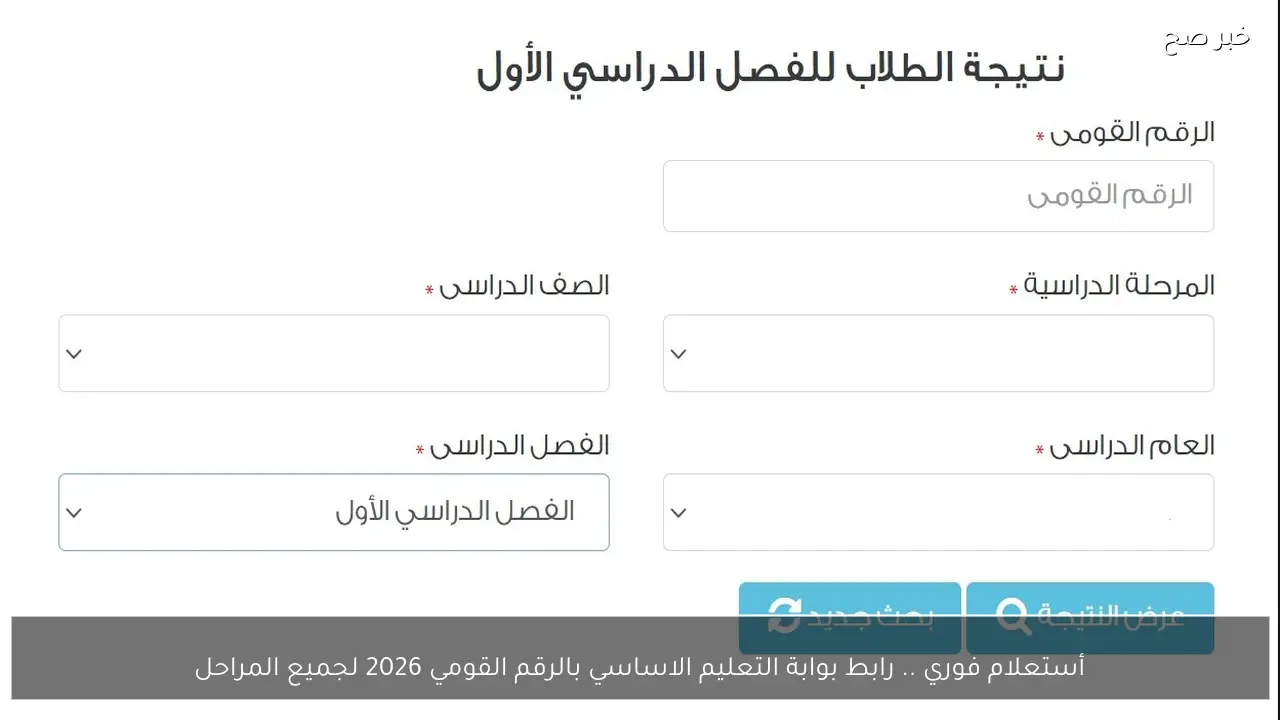Open the المرحلة الدراسية dropdown
1280x720 pixels.
938,353
